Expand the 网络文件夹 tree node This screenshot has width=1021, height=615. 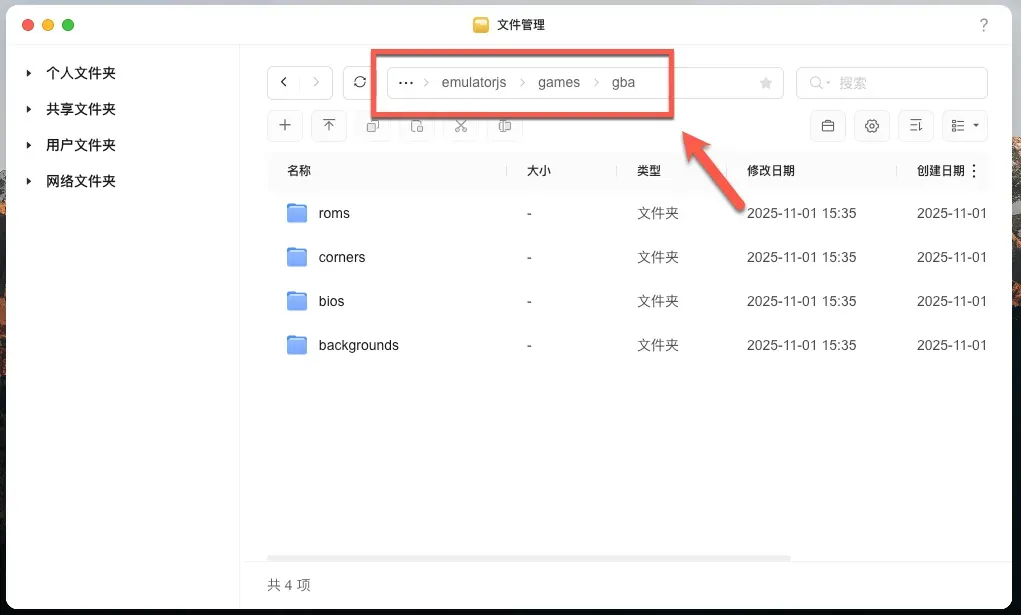[30, 182]
